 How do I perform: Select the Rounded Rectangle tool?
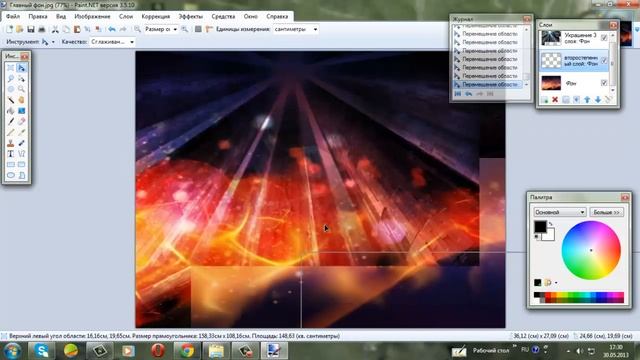21,164
